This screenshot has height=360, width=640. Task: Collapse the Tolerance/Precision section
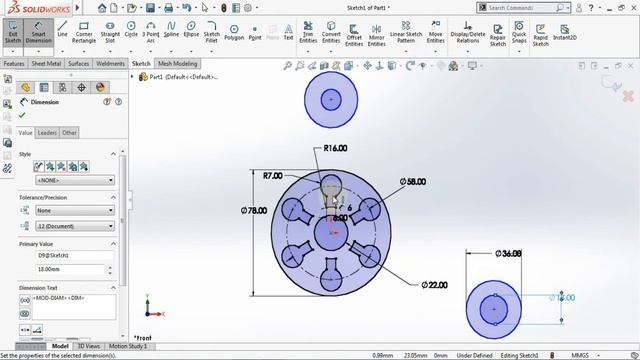[113, 197]
